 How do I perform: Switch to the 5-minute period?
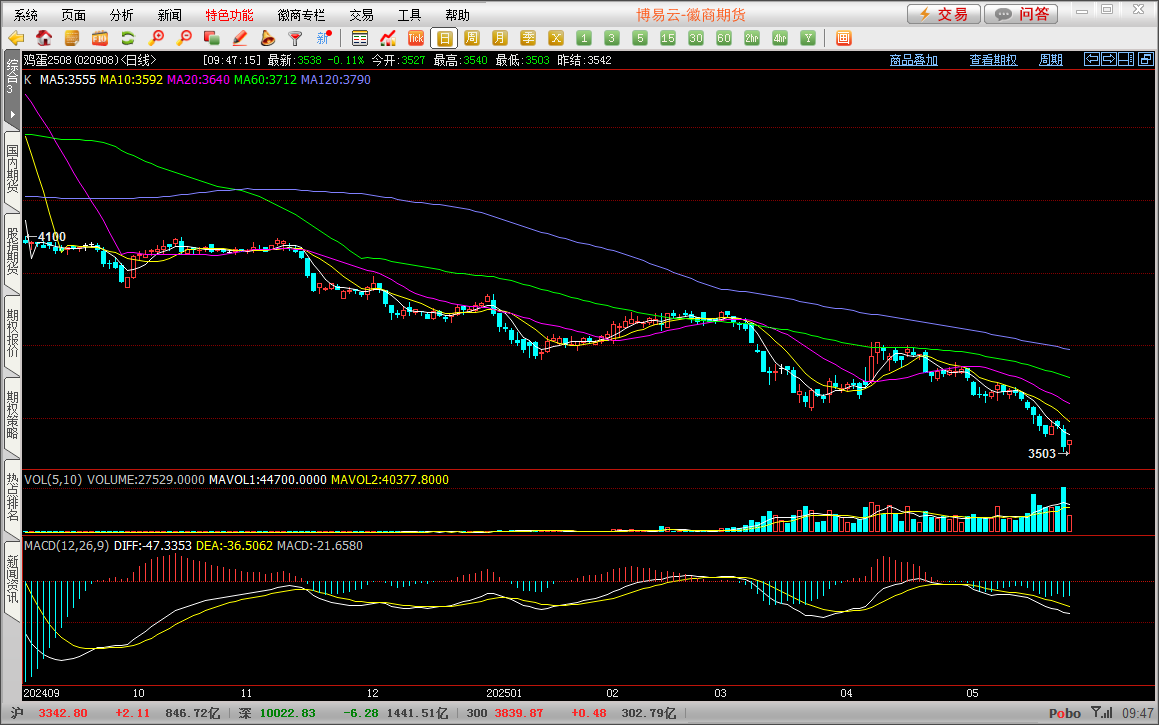click(x=640, y=38)
